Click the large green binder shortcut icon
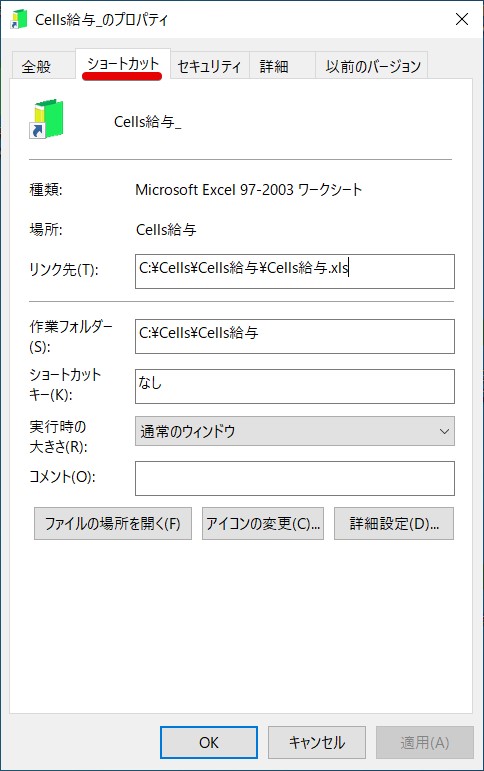This screenshot has height=771, width=484. point(46,119)
